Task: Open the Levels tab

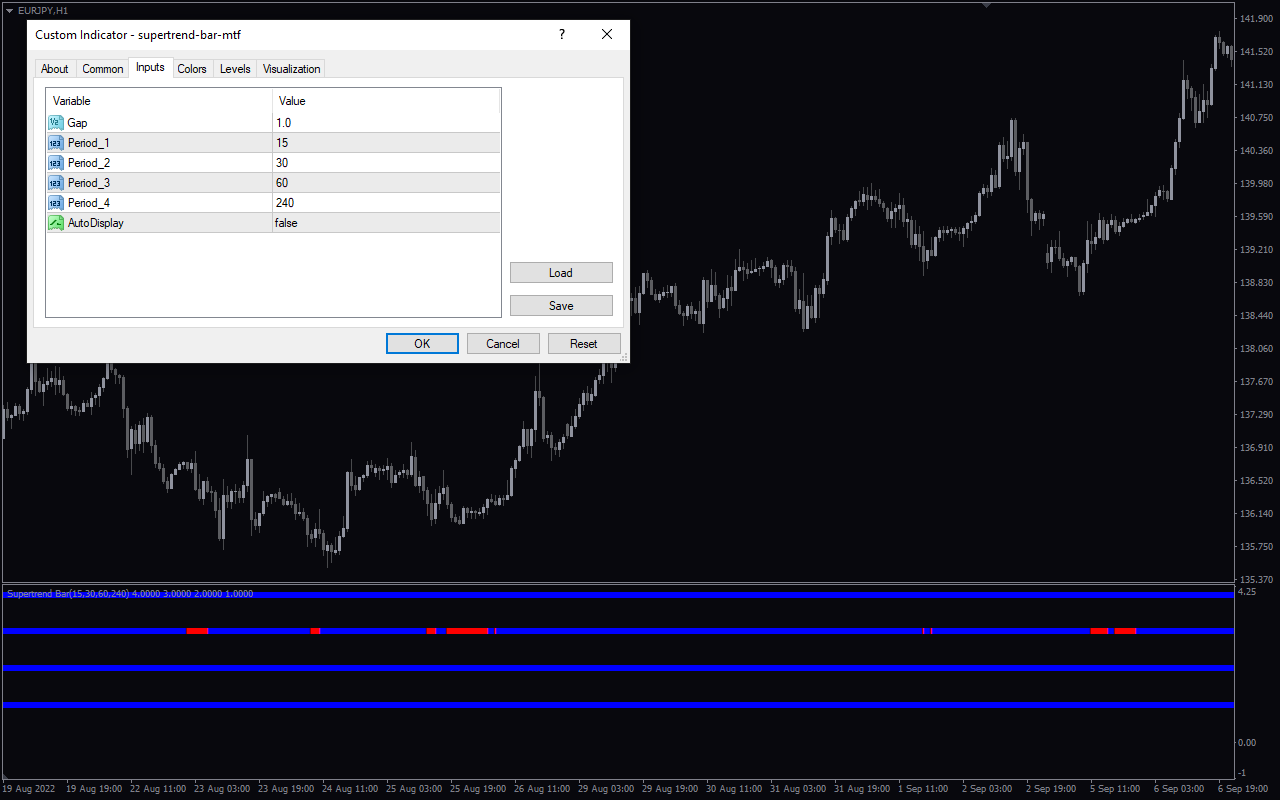Action: click(x=235, y=69)
